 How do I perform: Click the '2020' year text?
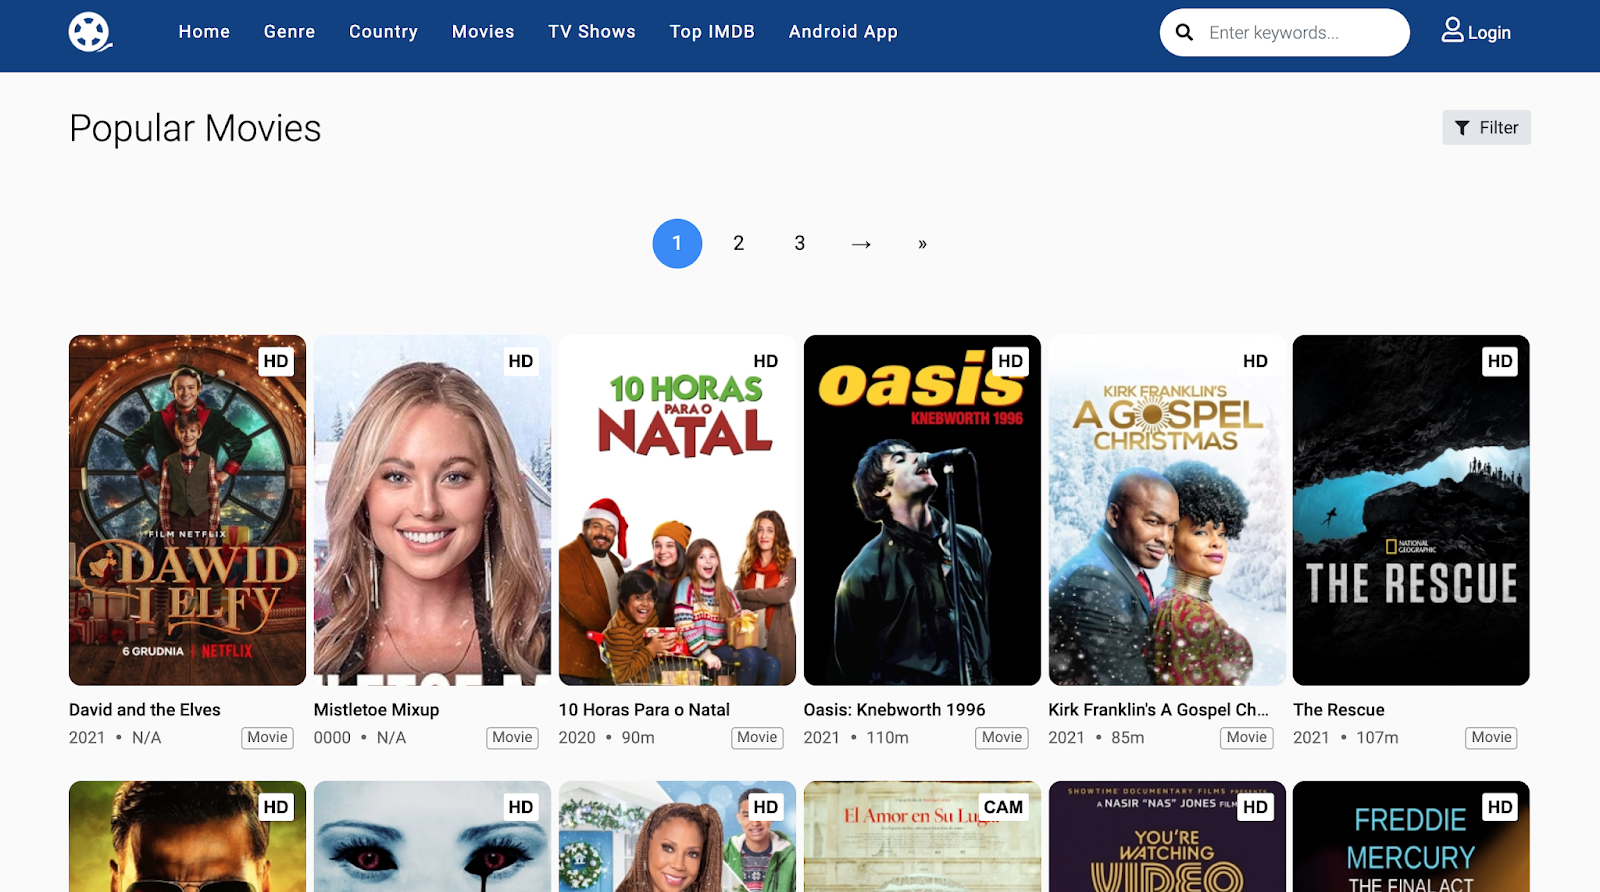577,738
